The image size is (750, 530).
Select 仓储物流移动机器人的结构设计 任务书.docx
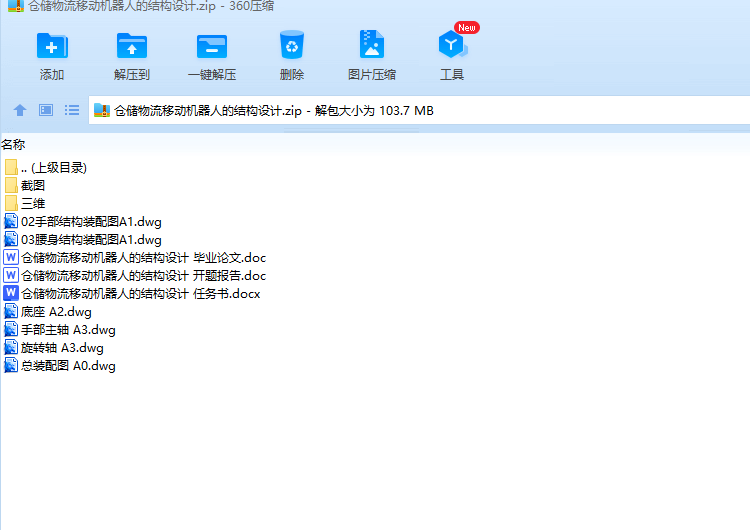(141, 293)
